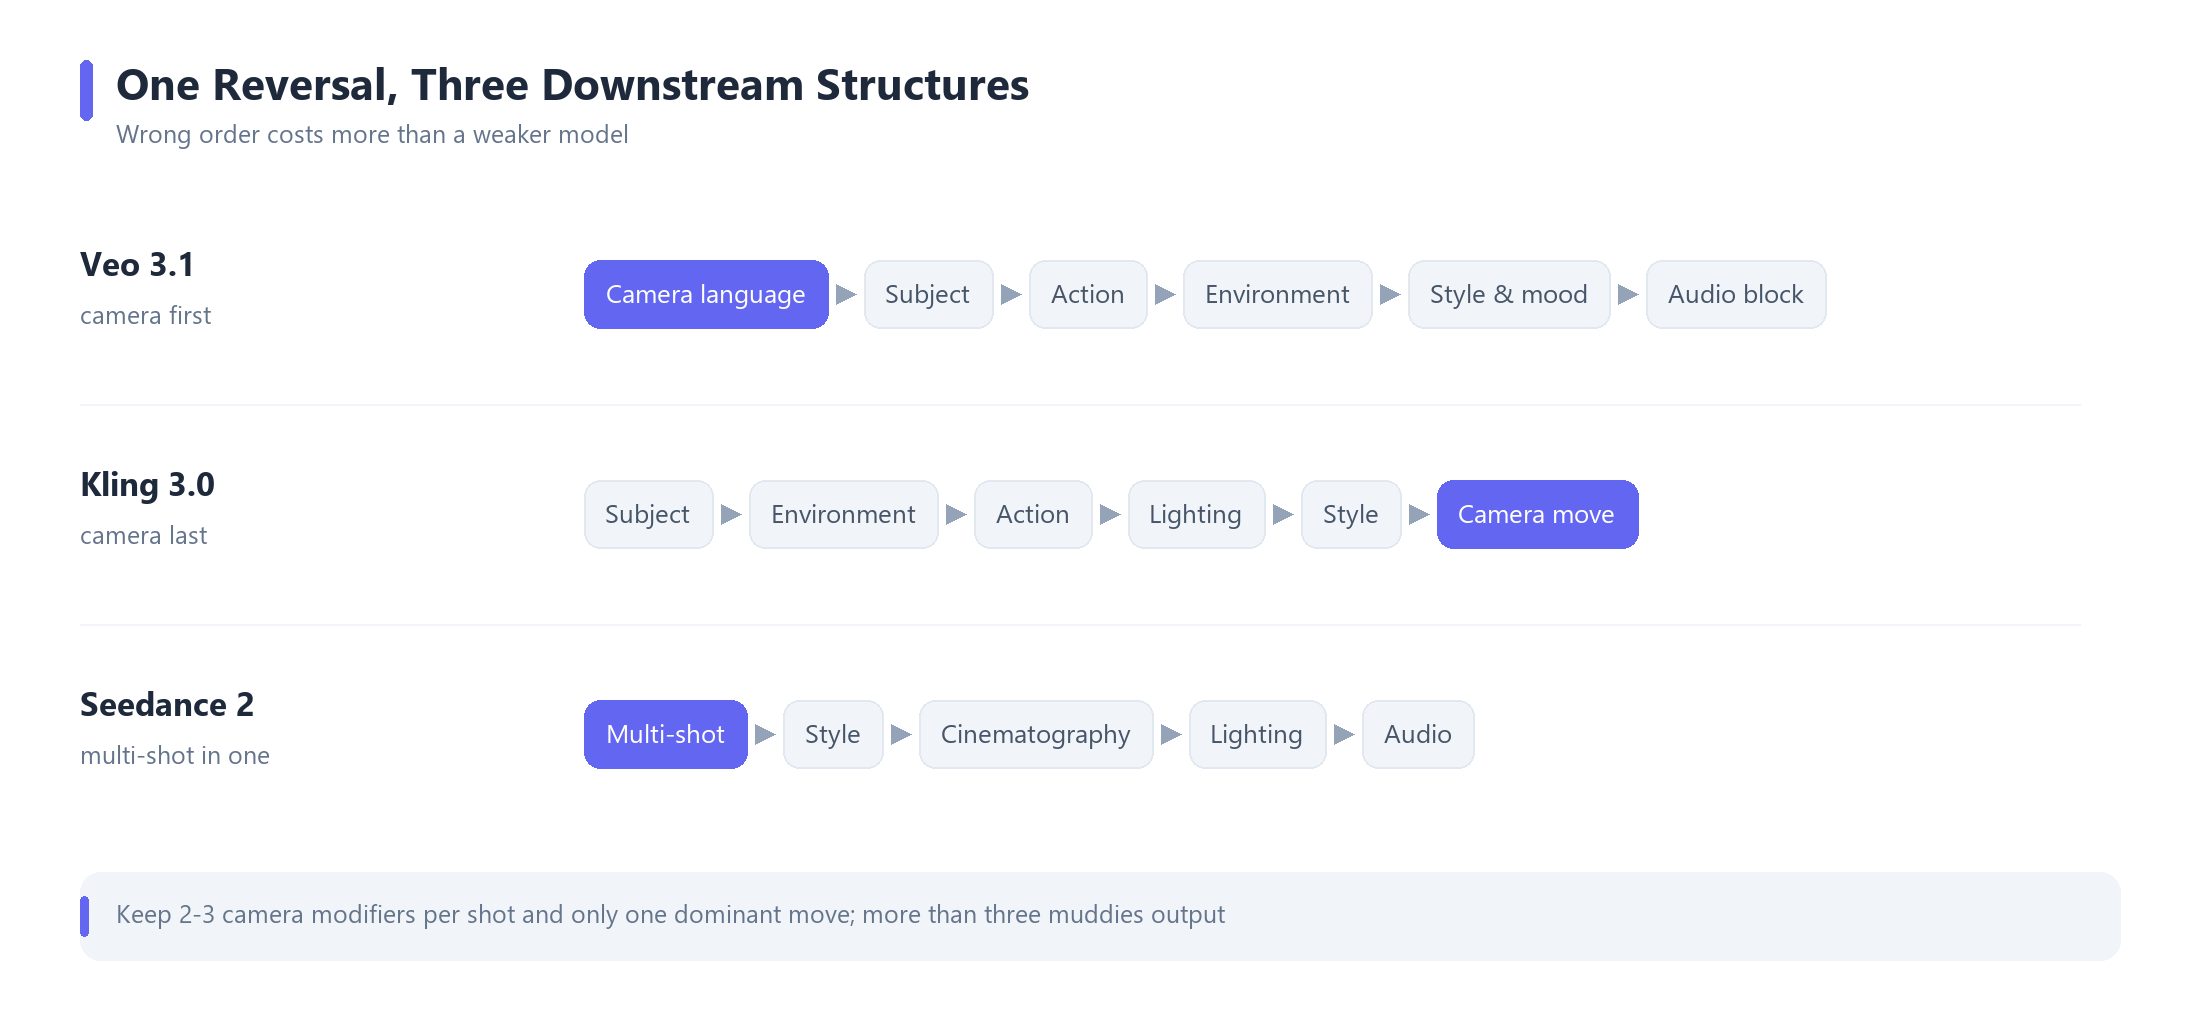Click the arrow between Style and Camera move

(1419, 514)
